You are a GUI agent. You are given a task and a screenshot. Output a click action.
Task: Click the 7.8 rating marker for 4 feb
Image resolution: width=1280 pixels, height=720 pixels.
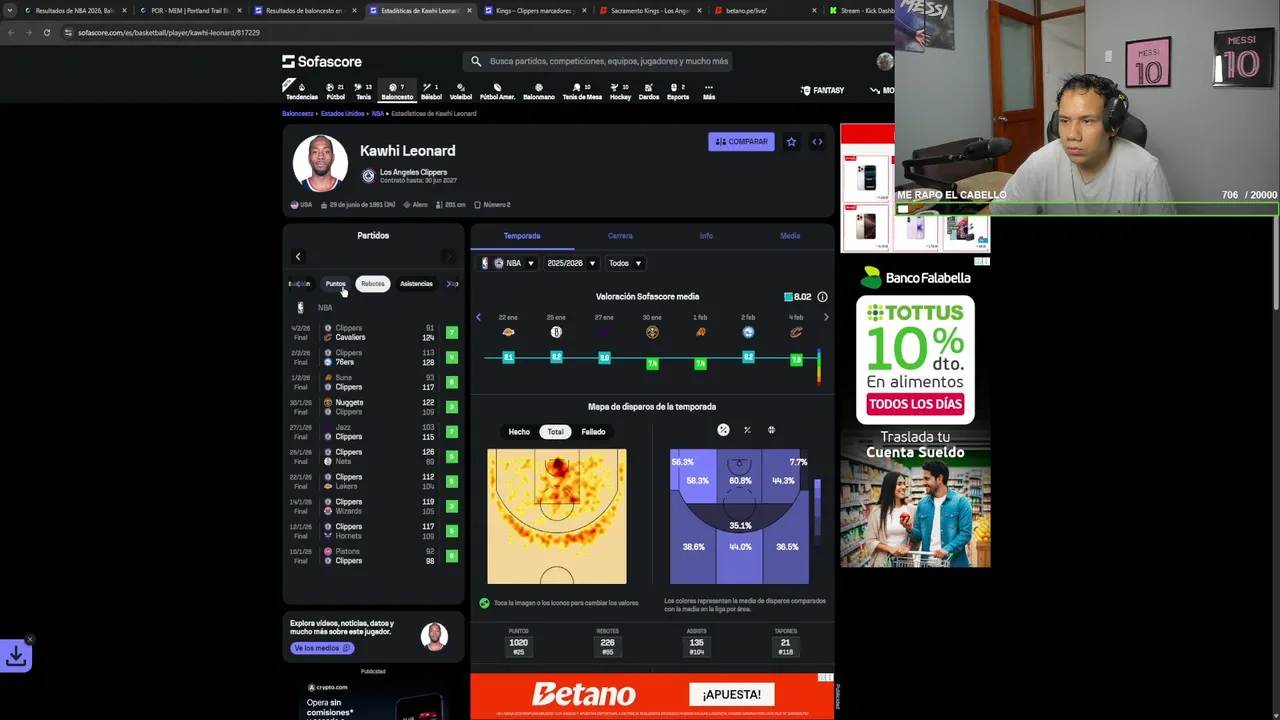pos(796,359)
